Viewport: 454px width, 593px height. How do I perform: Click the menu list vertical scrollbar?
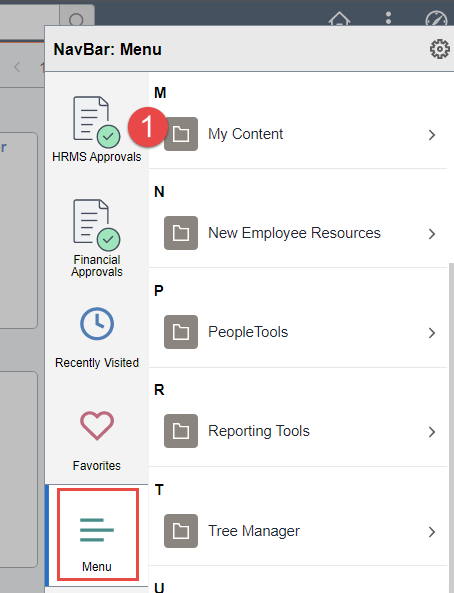click(x=451, y=427)
